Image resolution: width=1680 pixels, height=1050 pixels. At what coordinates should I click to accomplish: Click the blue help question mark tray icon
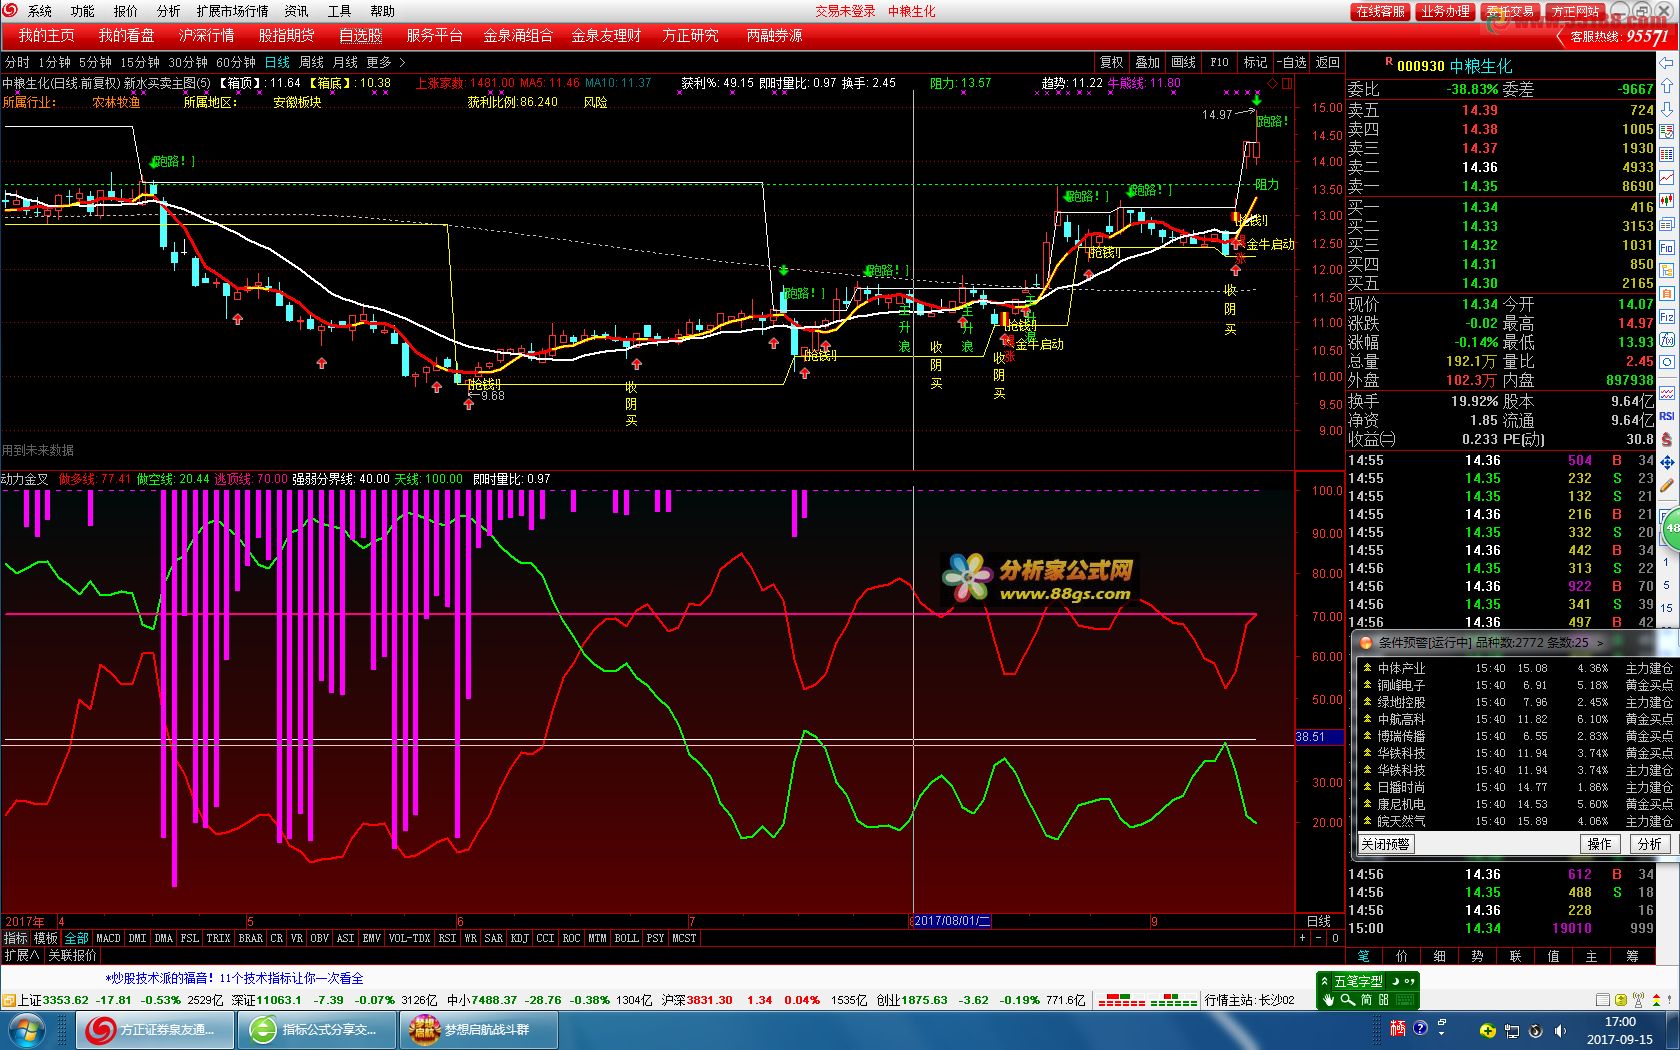click(x=1420, y=1028)
